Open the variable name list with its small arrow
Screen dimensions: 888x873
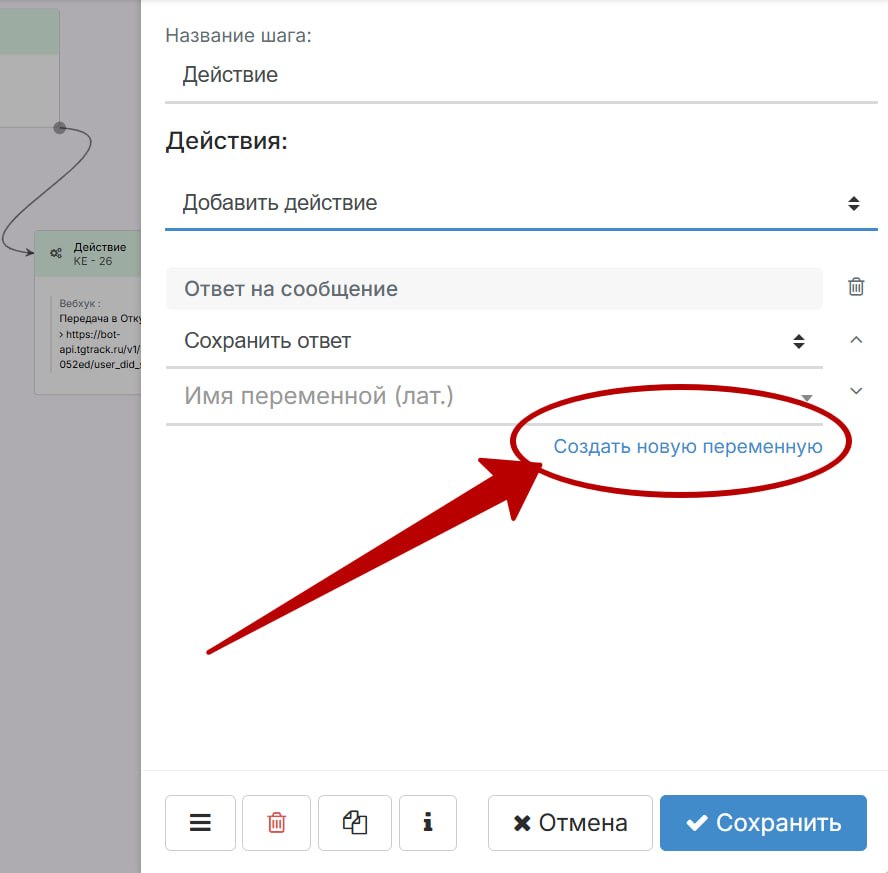pyautogui.click(x=806, y=398)
